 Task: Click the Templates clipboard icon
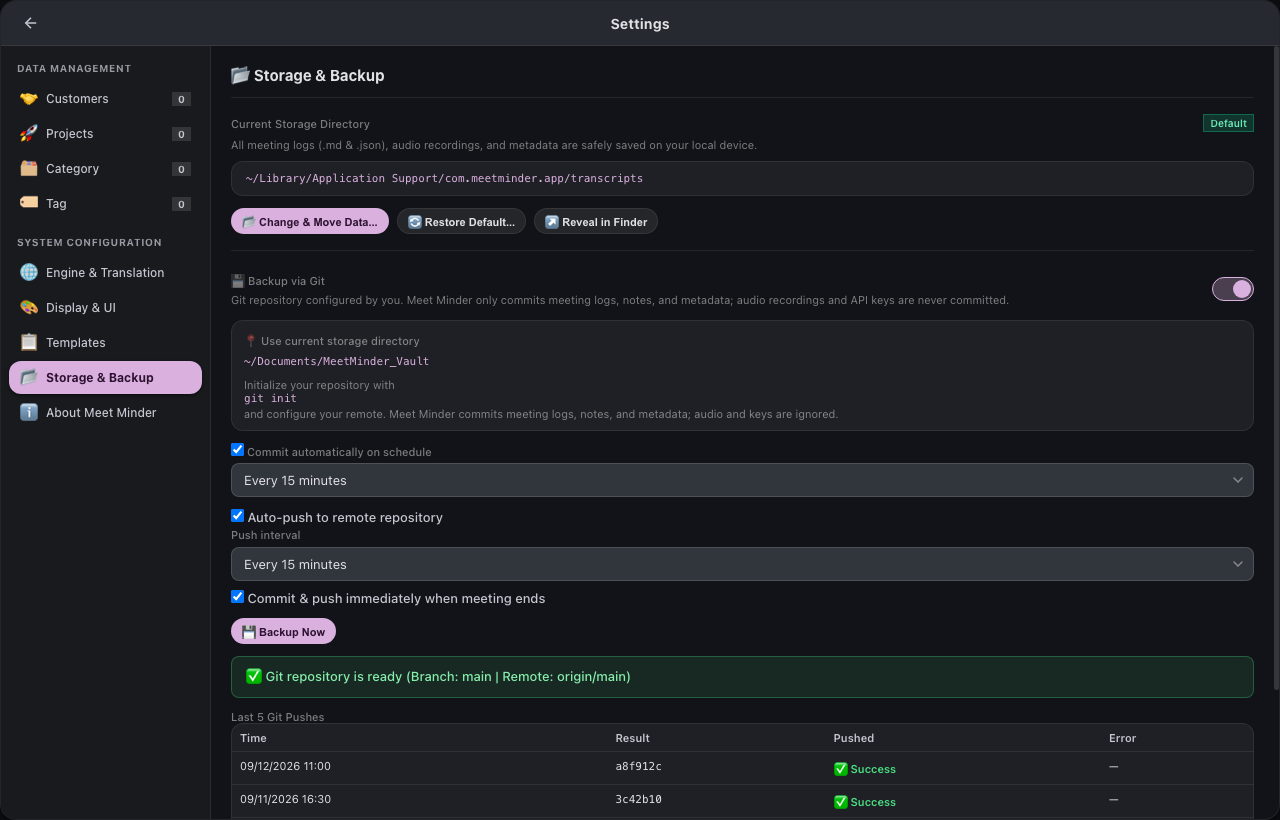click(x=29, y=343)
